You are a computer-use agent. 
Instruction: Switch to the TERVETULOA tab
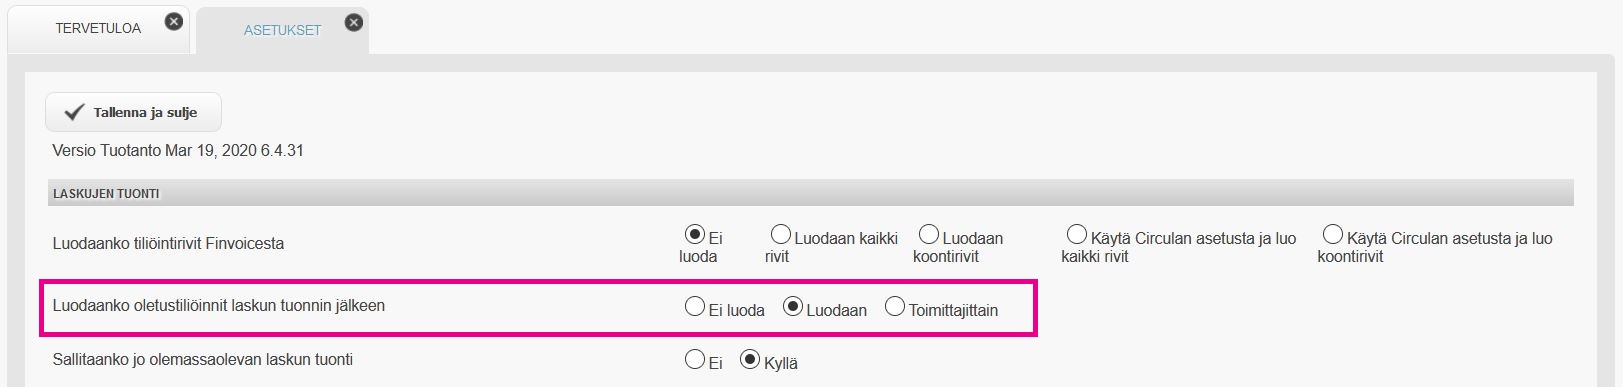point(98,28)
